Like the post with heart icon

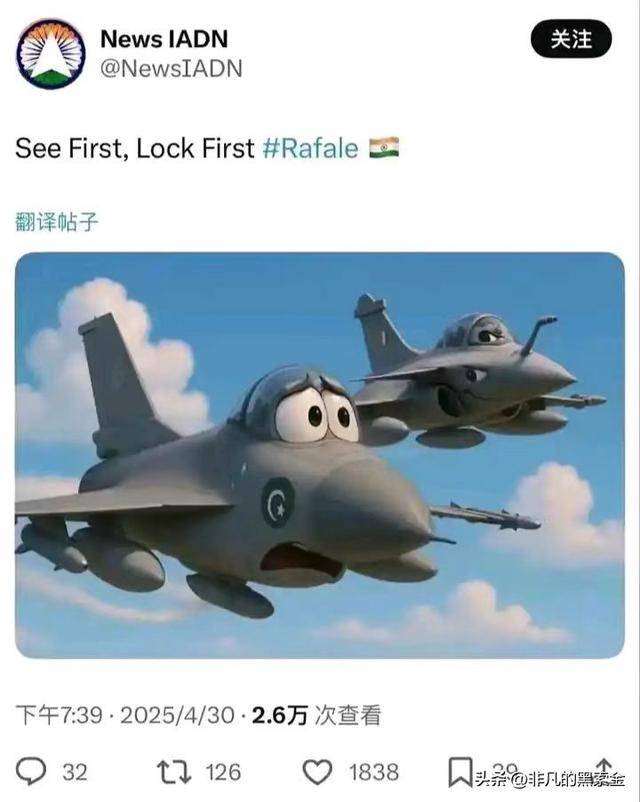pos(317,772)
